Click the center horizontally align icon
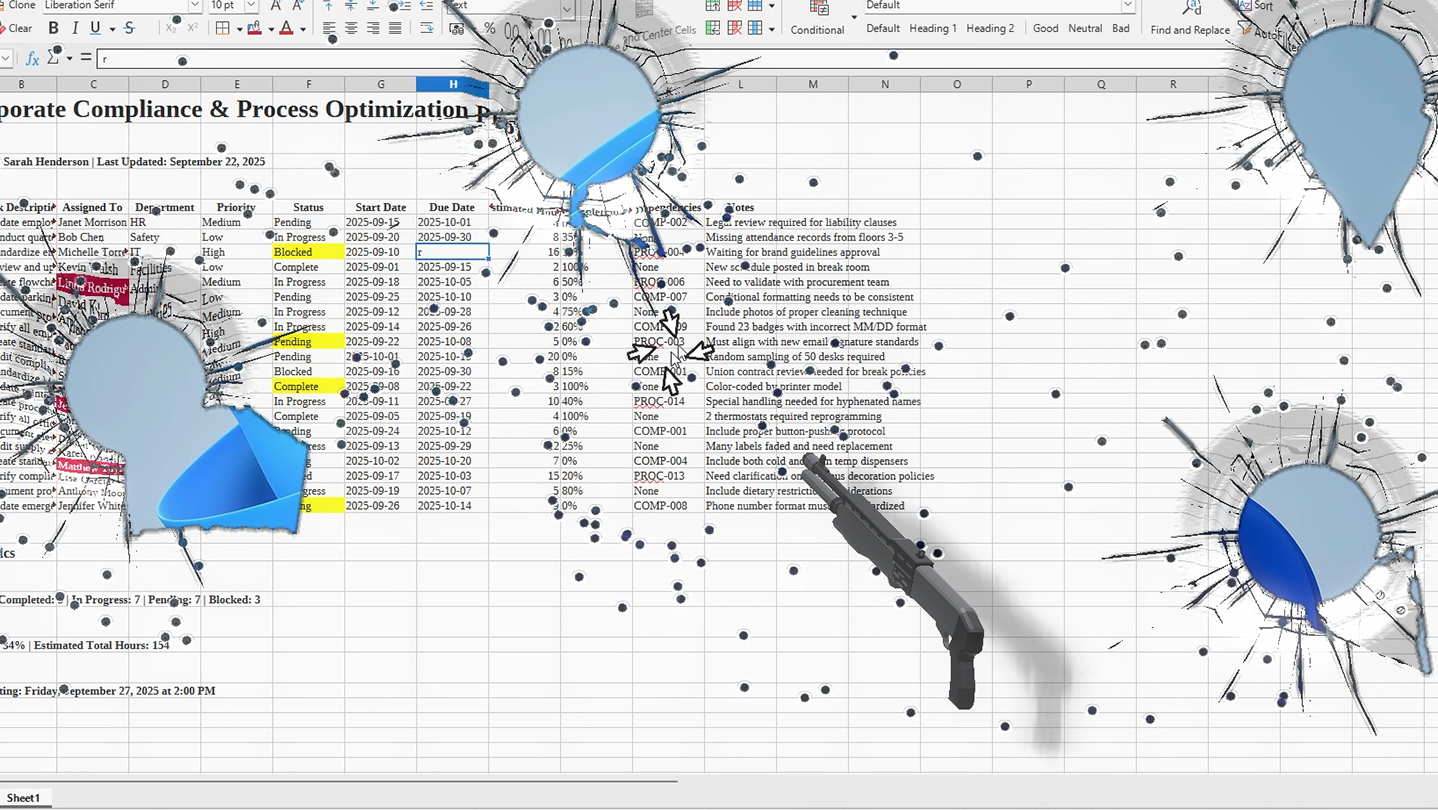 (351, 28)
